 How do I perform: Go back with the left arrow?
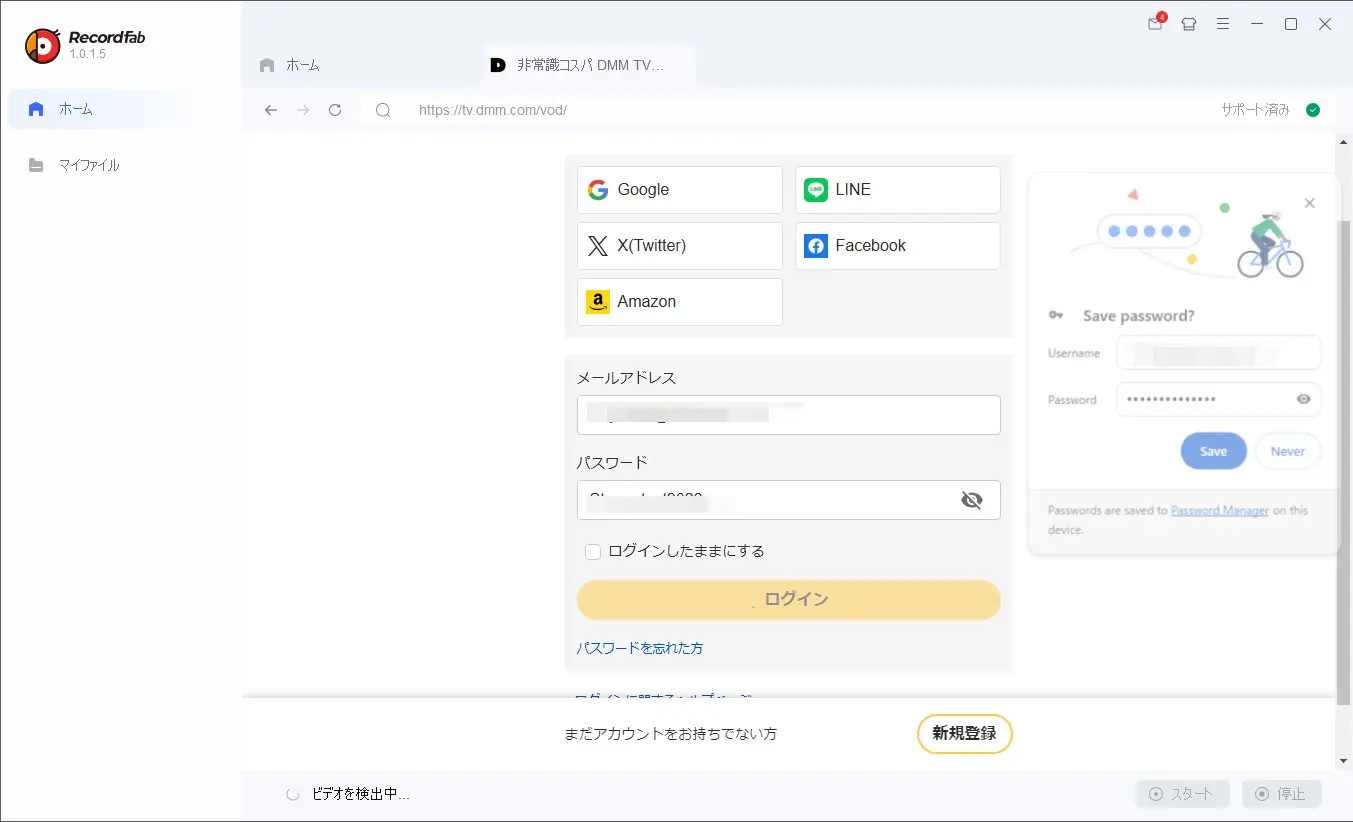271,110
